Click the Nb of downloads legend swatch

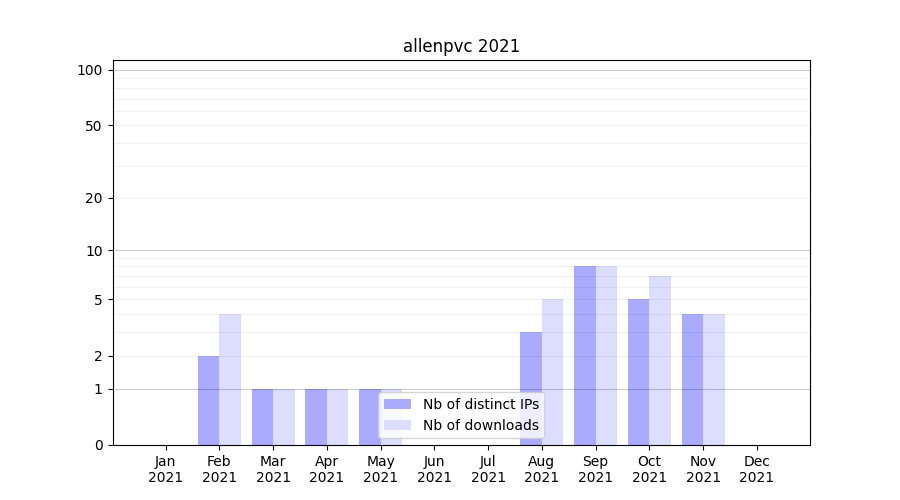[x=397, y=425]
